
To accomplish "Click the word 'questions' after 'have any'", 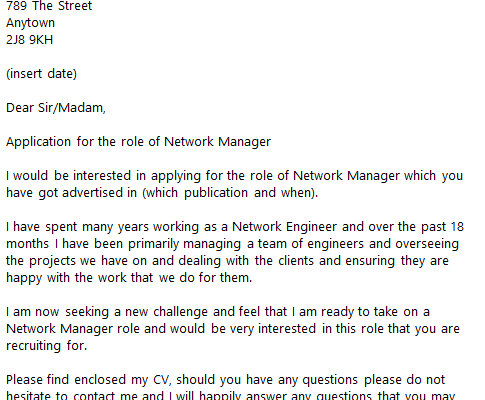I will (x=330, y=380).
